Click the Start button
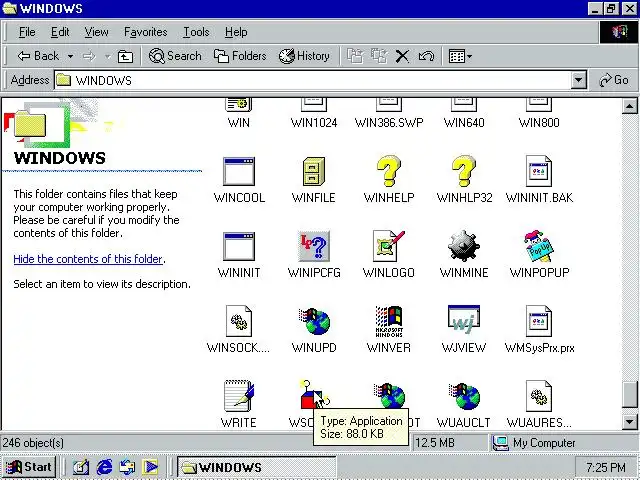 [28, 467]
